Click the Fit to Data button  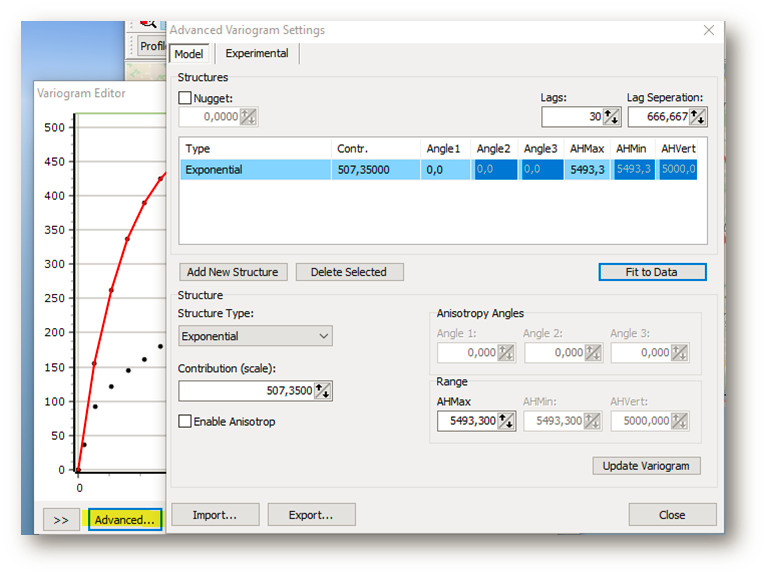click(652, 272)
